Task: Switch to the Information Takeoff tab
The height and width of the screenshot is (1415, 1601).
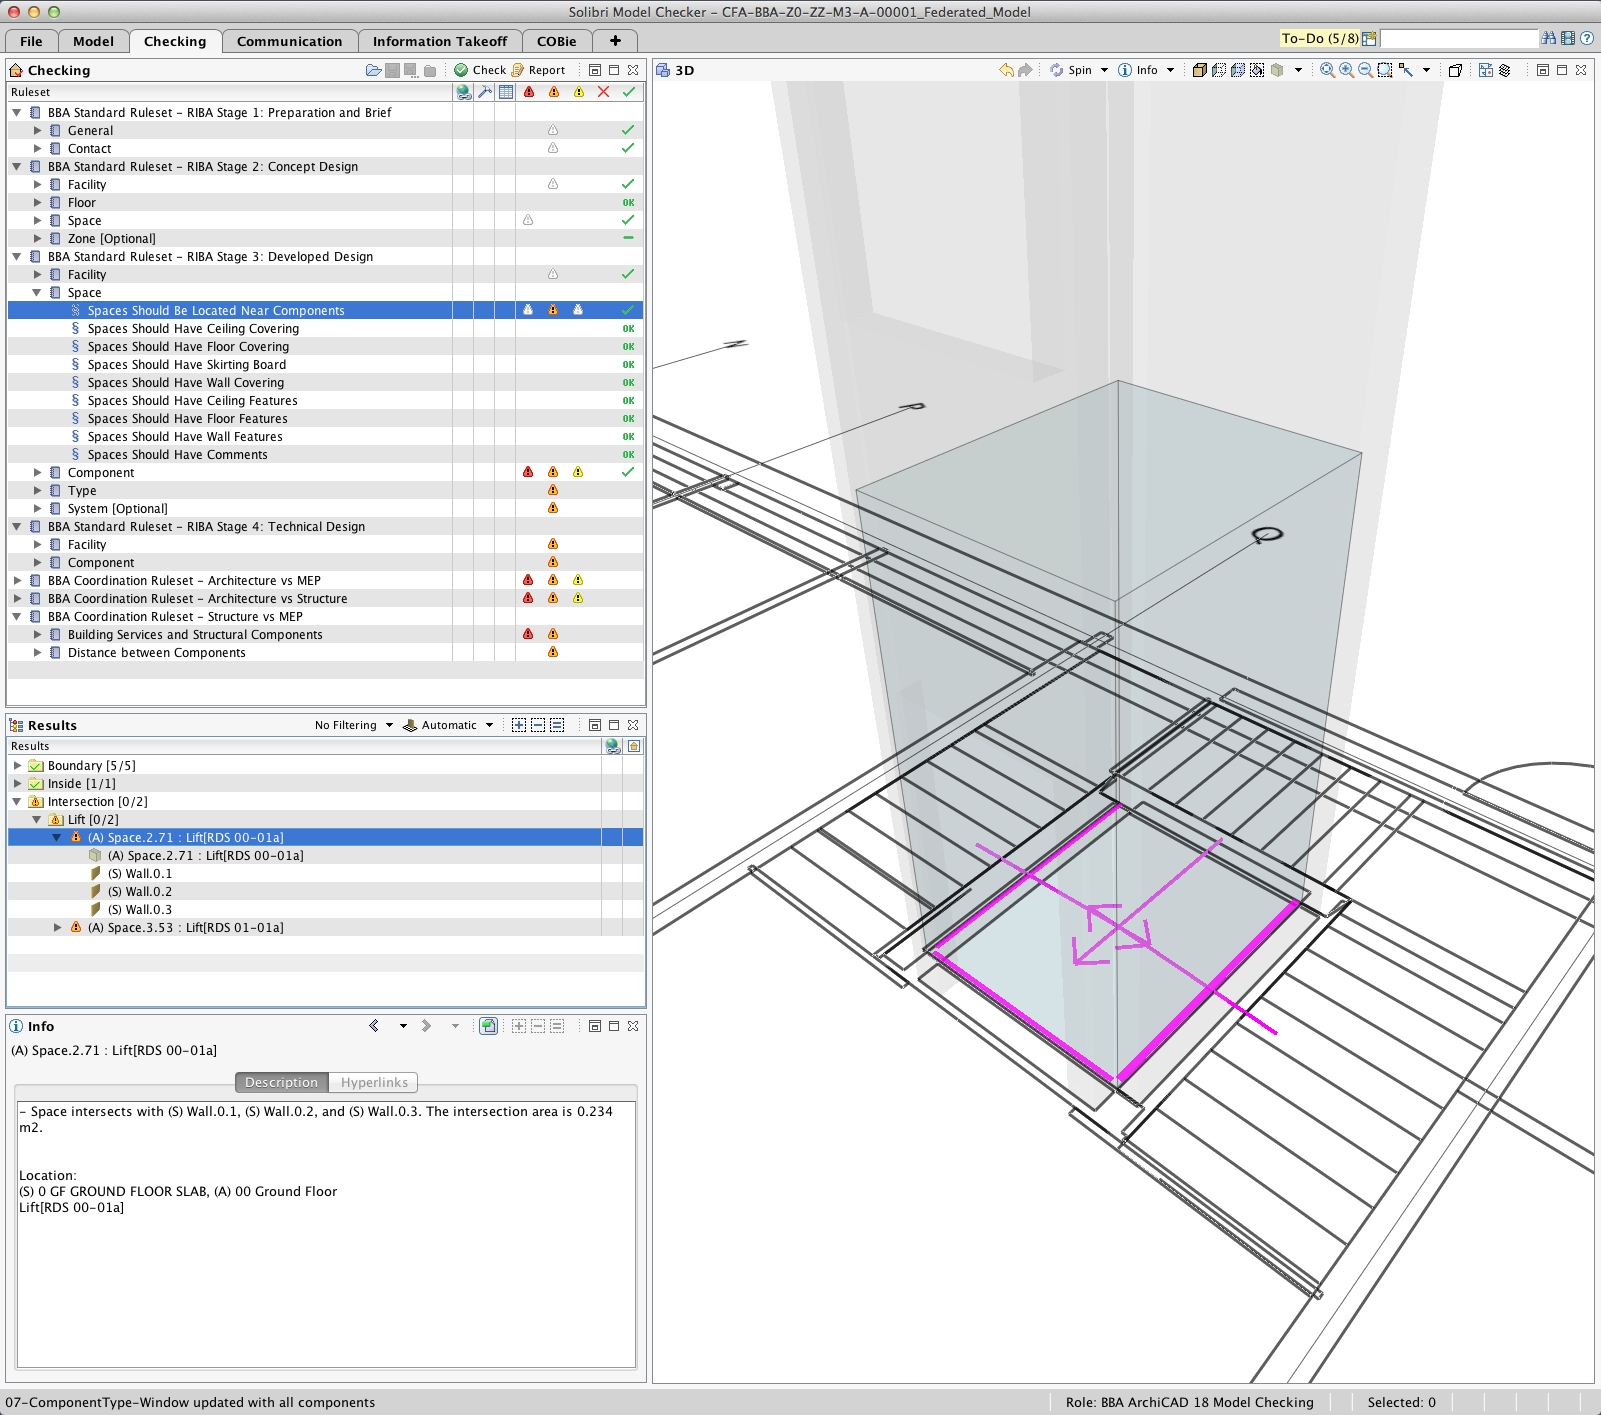Action: [440, 41]
